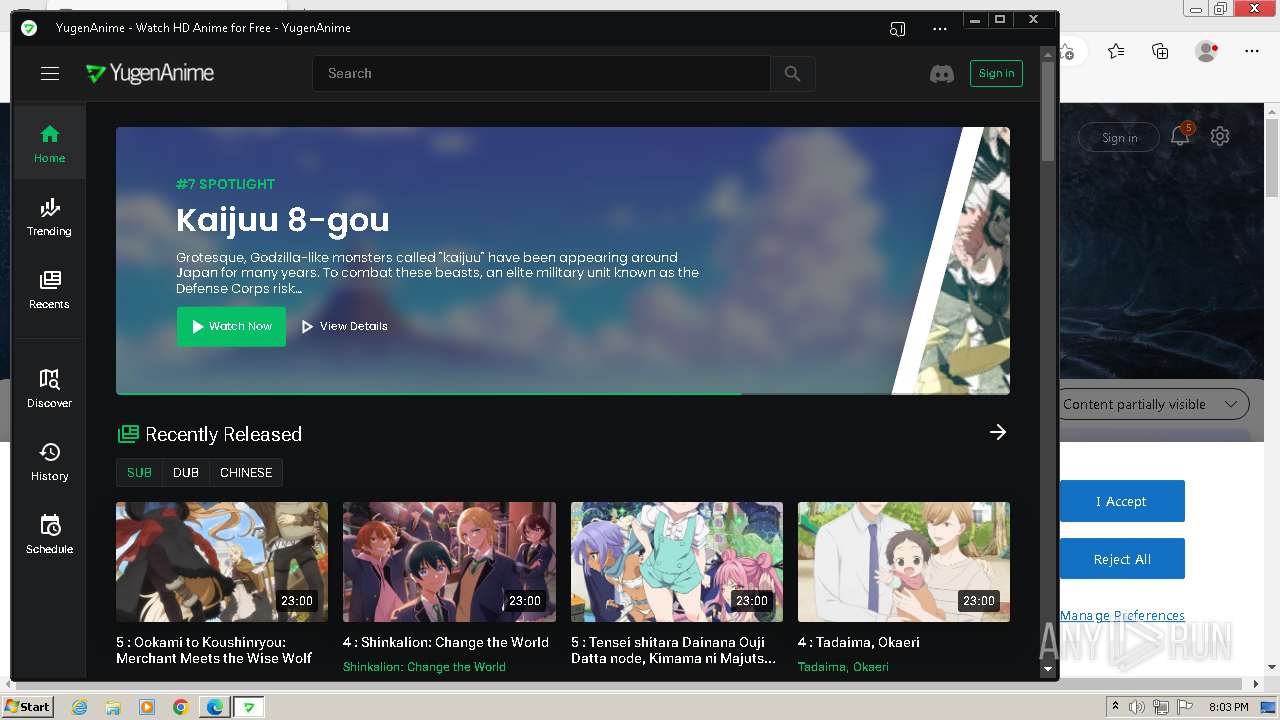Image resolution: width=1280 pixels, height=720 pixels.
Task: Open Ookami to Koushinryou episode thumbnail
Action: tap(222, 561)
